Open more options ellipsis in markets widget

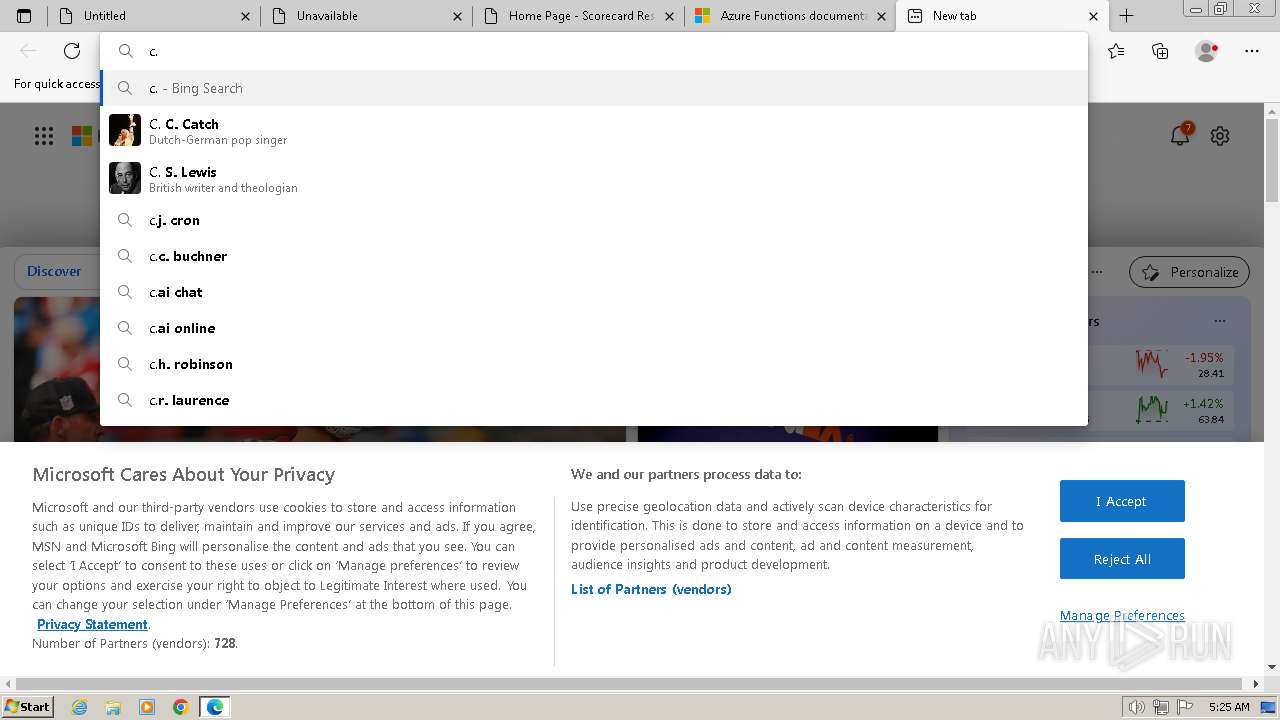[x=1220, y=321]
